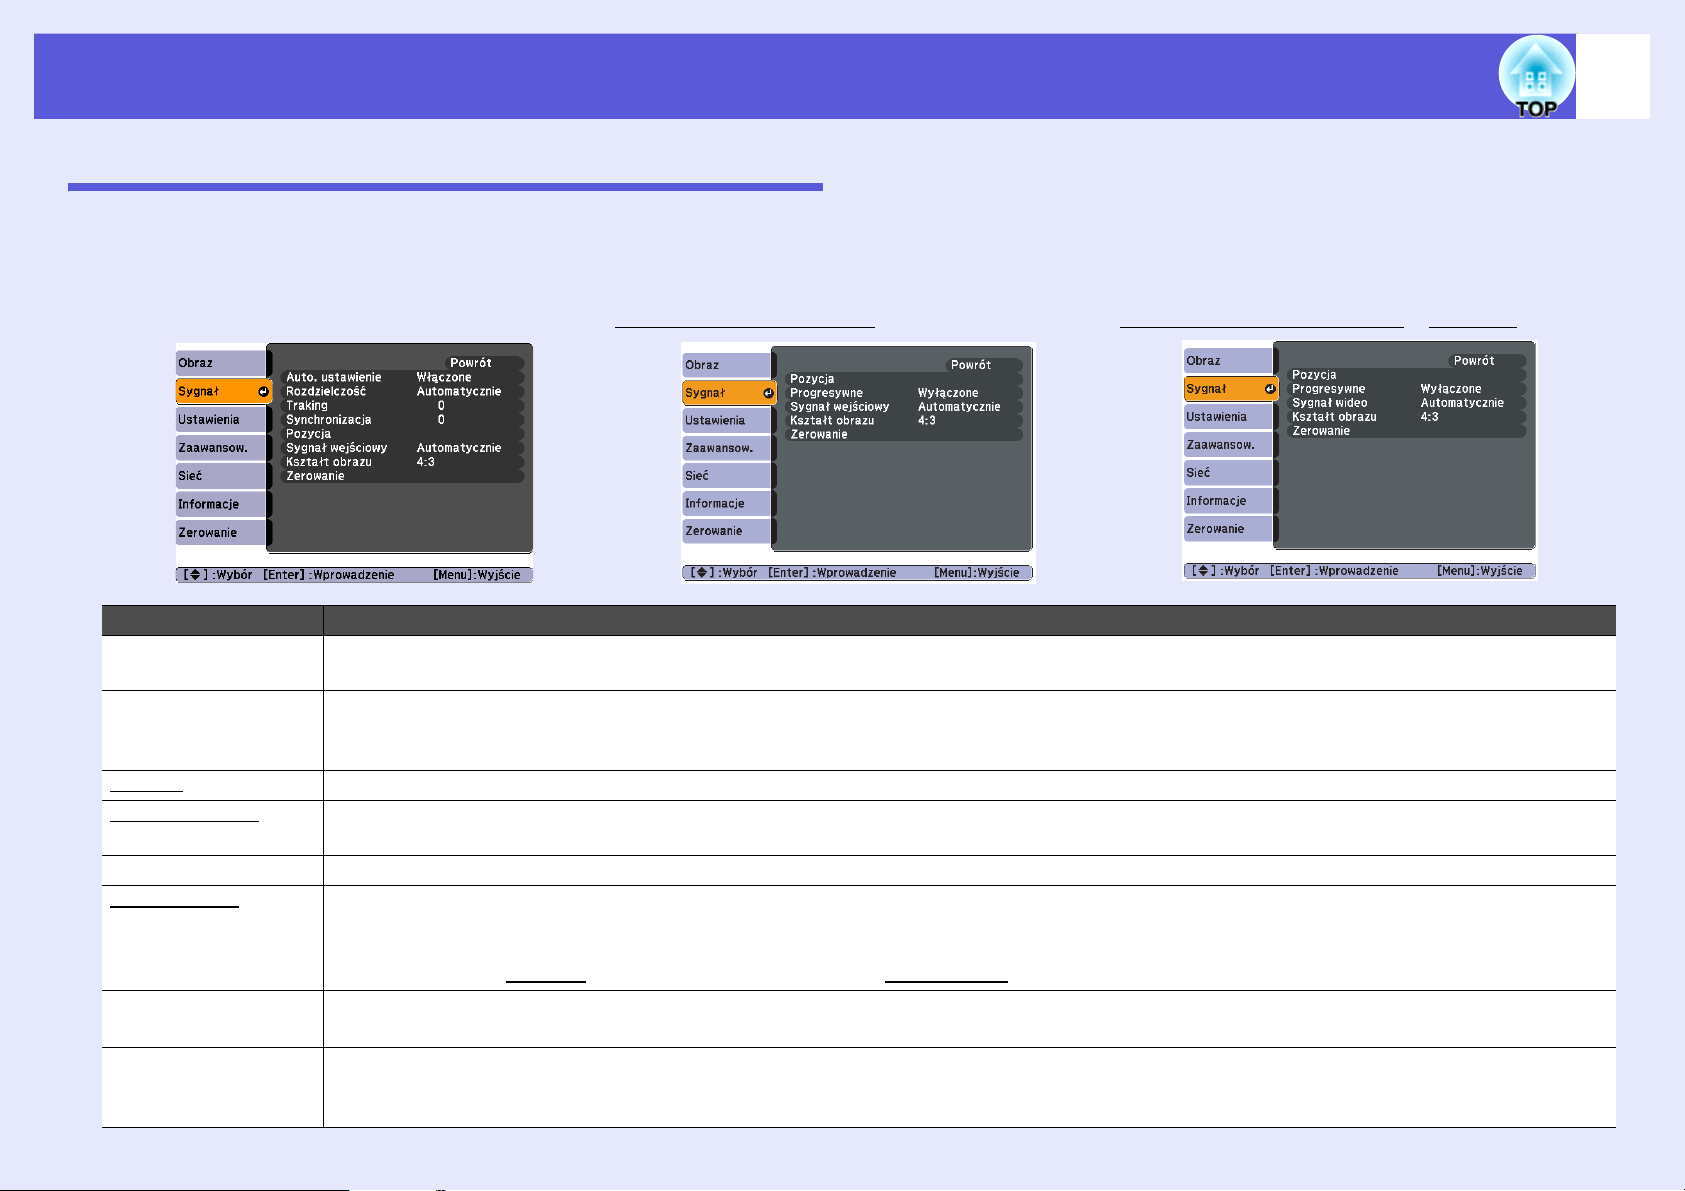
Task: Open Informacje tab in the left screenshot
Action: [221, 504]
